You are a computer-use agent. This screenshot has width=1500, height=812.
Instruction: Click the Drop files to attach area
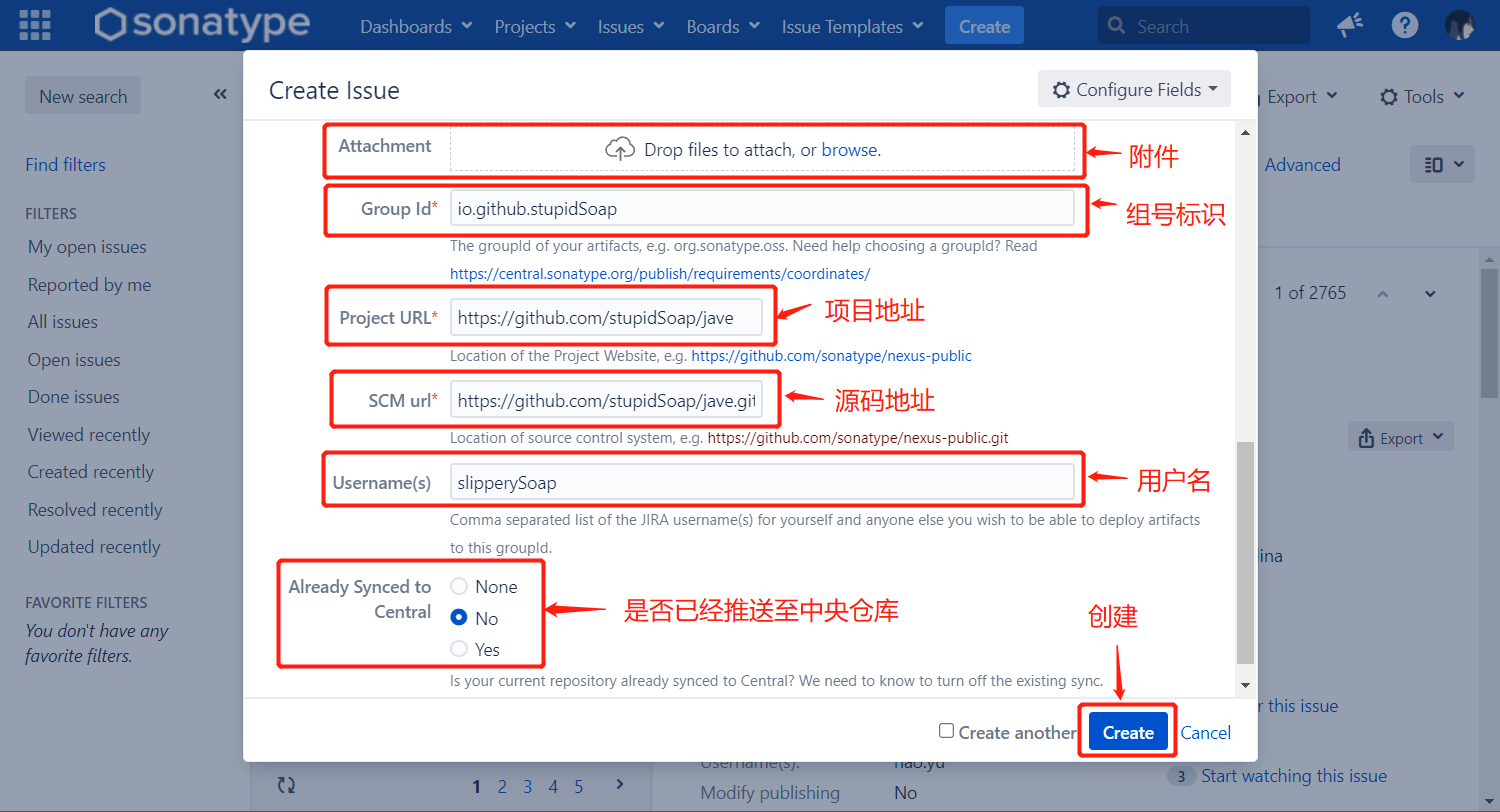(x=762, y=150)
